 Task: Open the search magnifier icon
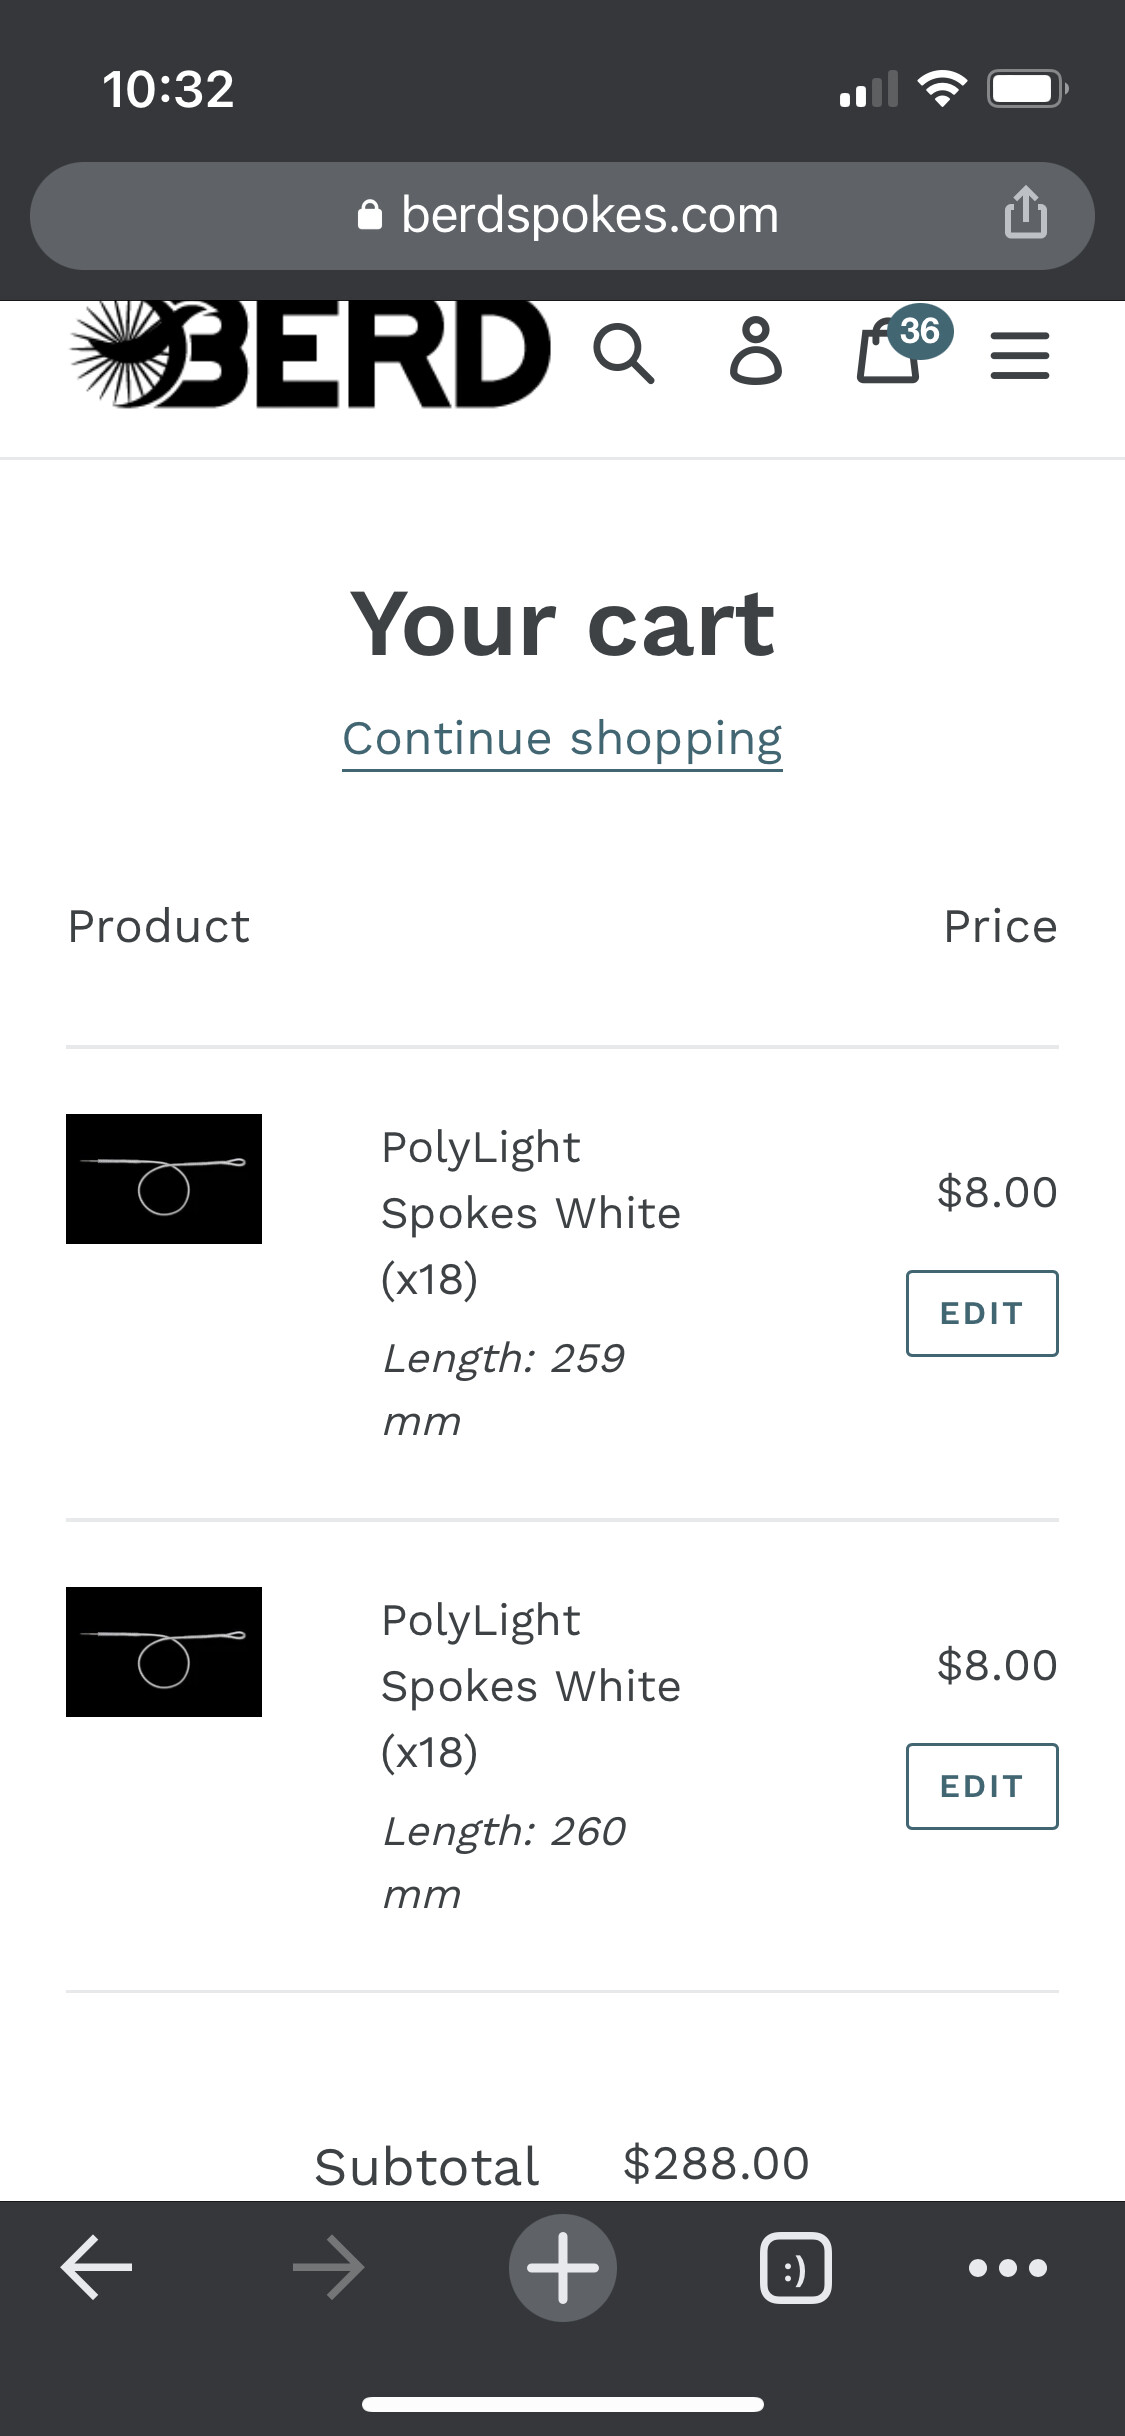coord(624,353)
